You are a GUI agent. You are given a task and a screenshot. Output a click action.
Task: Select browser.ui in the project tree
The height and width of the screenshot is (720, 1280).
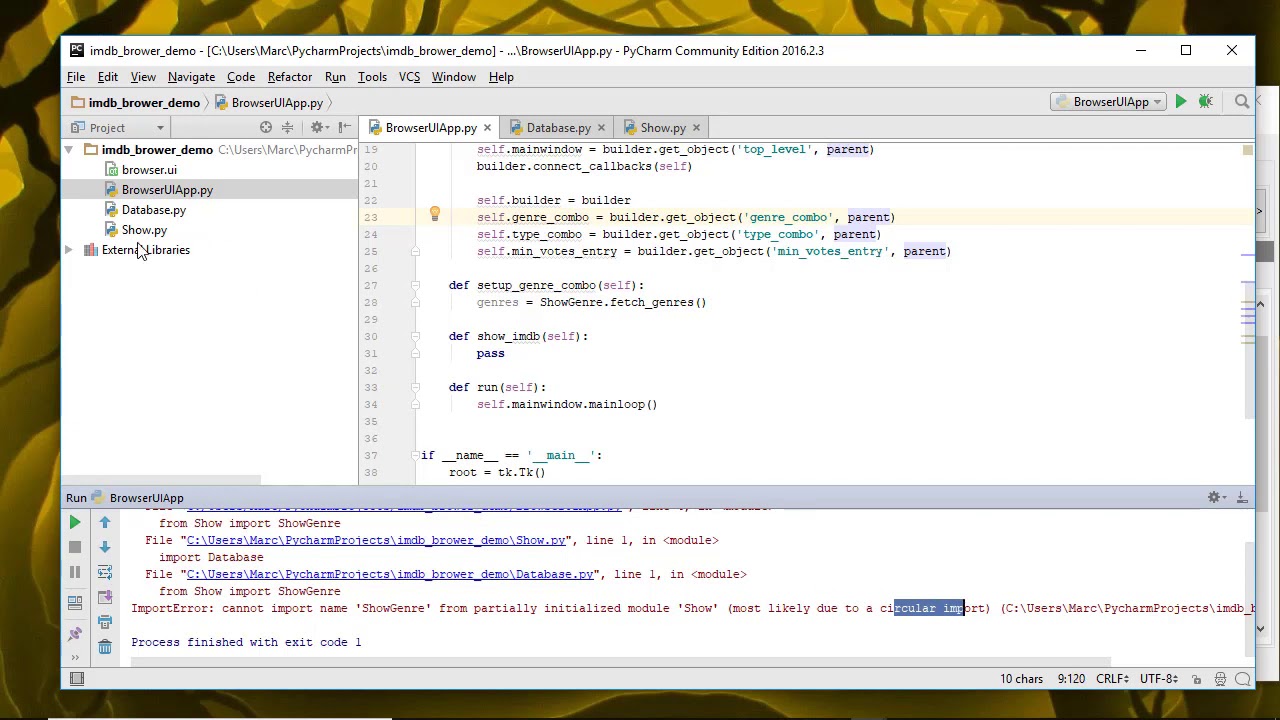149,170
